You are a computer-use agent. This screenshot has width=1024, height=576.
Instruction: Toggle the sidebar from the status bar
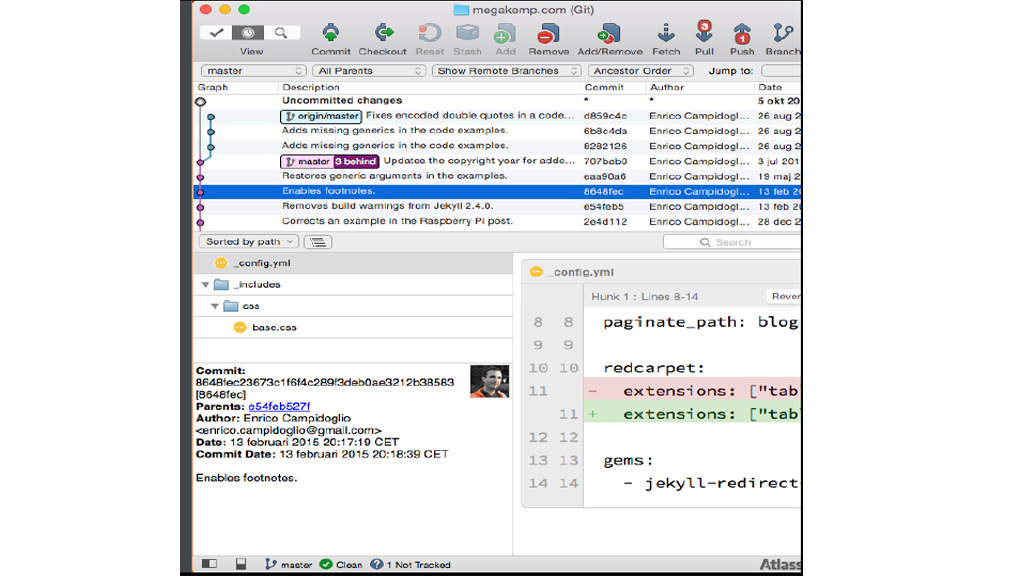(209, 564)
